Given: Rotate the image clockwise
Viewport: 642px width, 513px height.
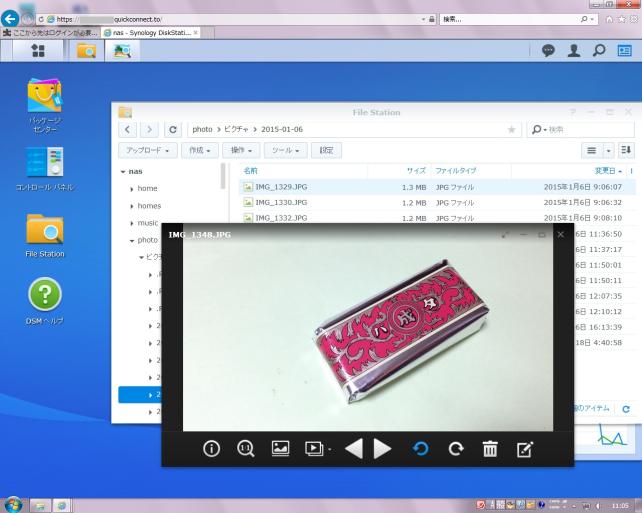Looking at the screenshot, I should [x=456, y=449].
